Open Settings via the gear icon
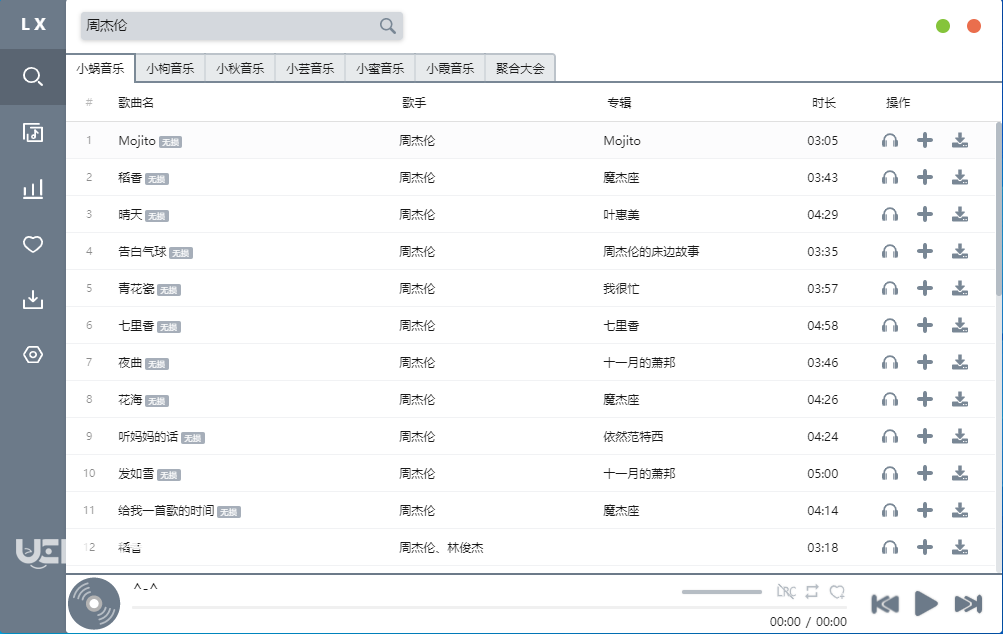This screenshot has height=634, width=1003. tap(31, 354)
